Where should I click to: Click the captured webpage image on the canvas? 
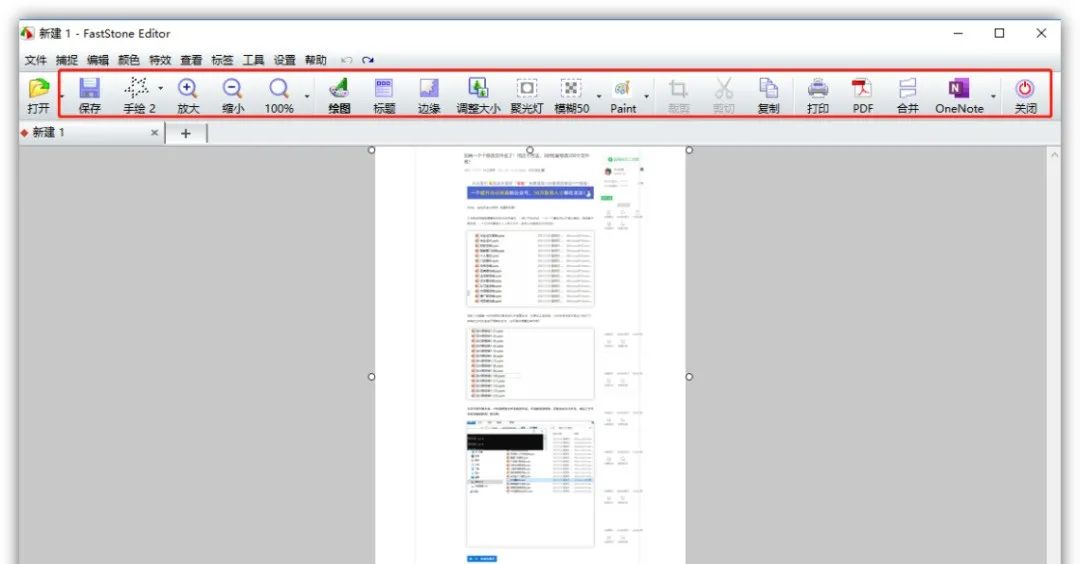pyautogui.click(x=530, y=355)
